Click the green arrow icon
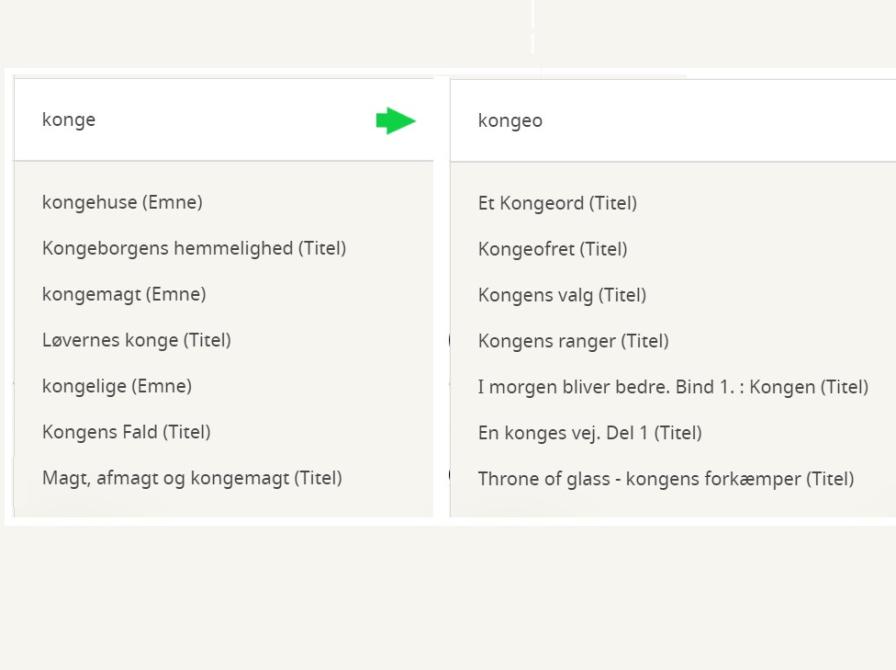 click(x=396, y=121)
